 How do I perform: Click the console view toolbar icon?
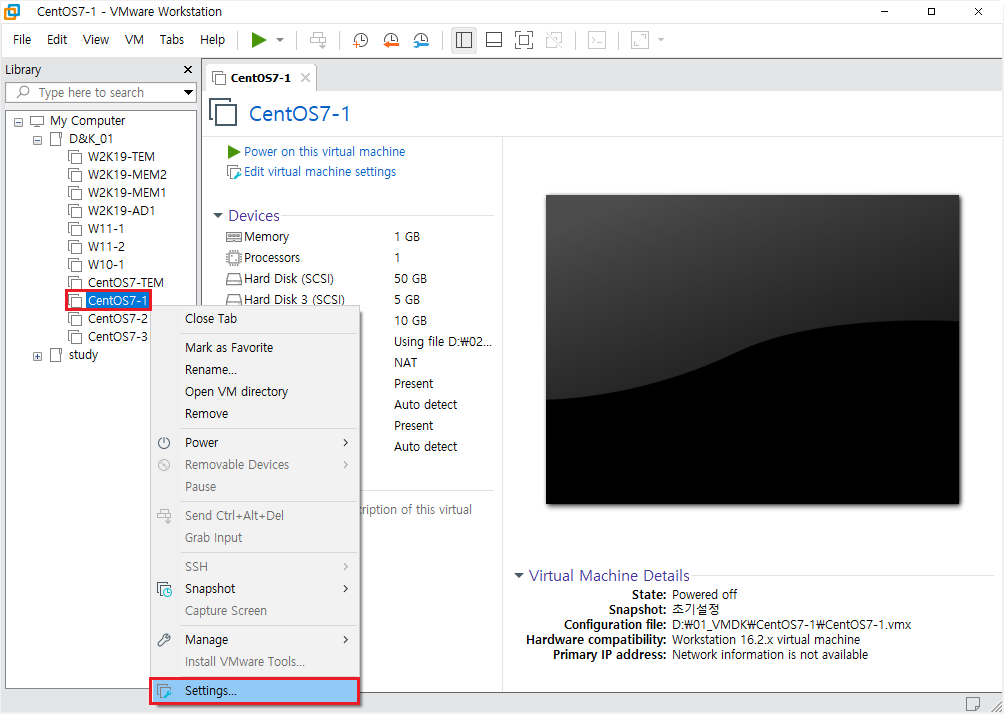(597, 40)
